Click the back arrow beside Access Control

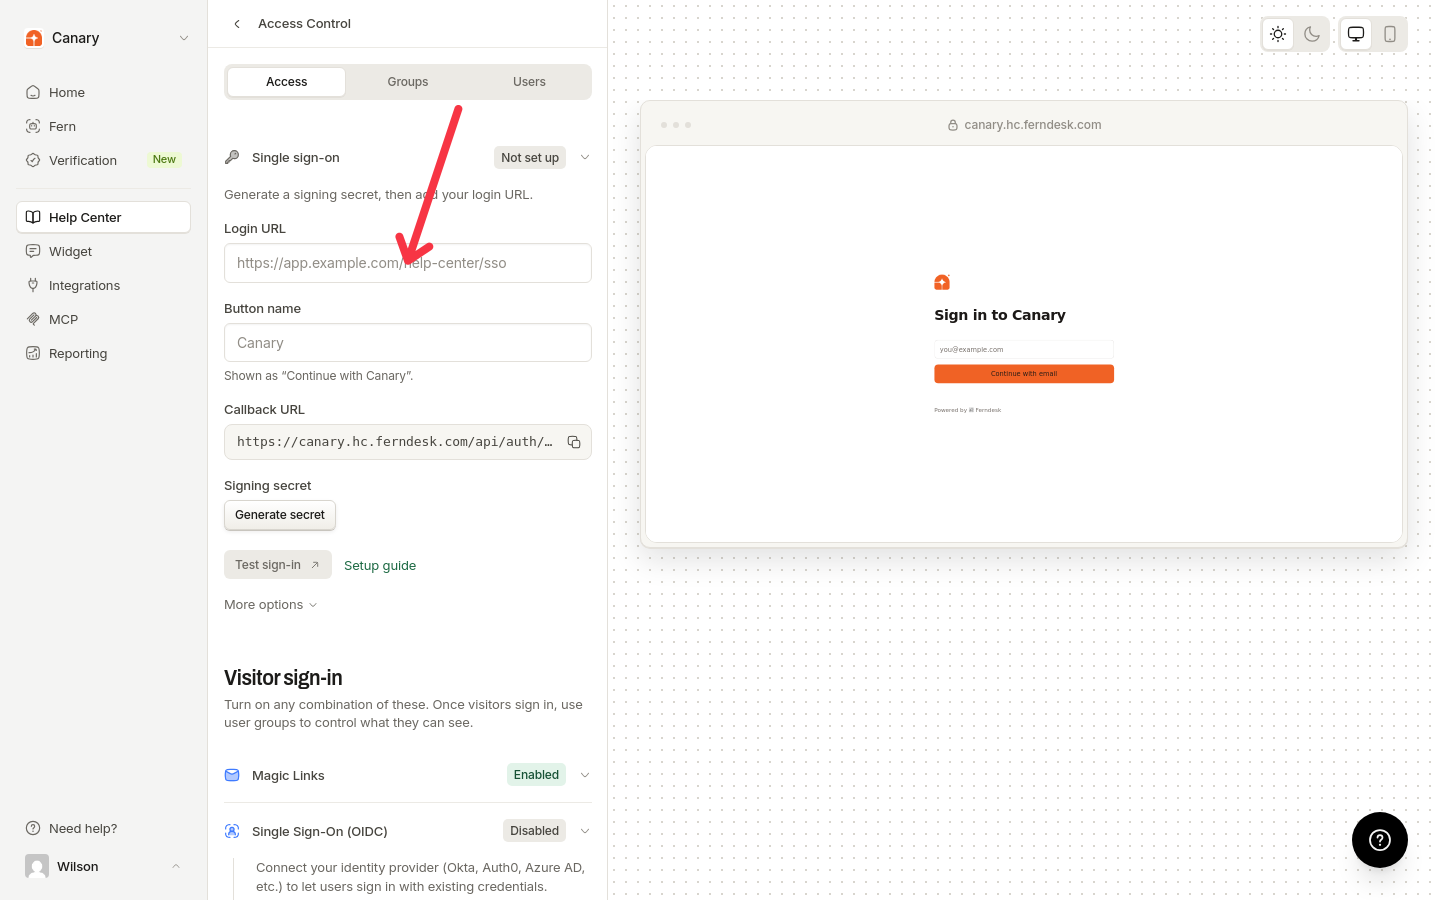(237, 24)
